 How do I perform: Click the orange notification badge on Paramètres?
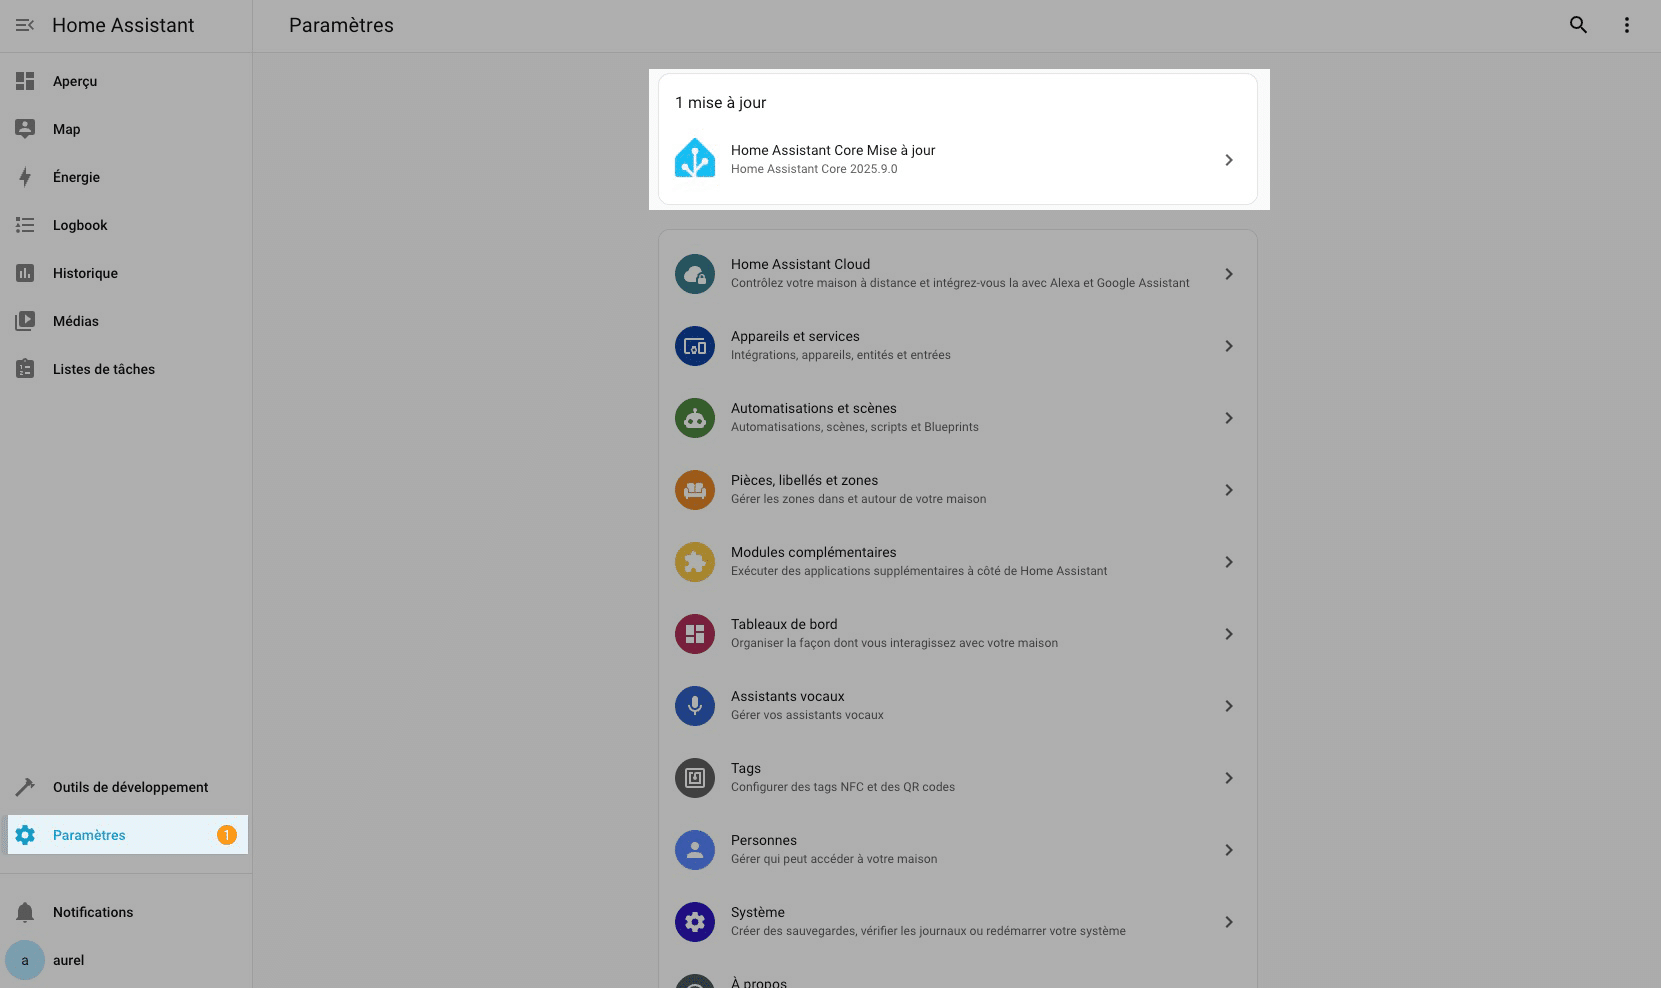[227, 835]
